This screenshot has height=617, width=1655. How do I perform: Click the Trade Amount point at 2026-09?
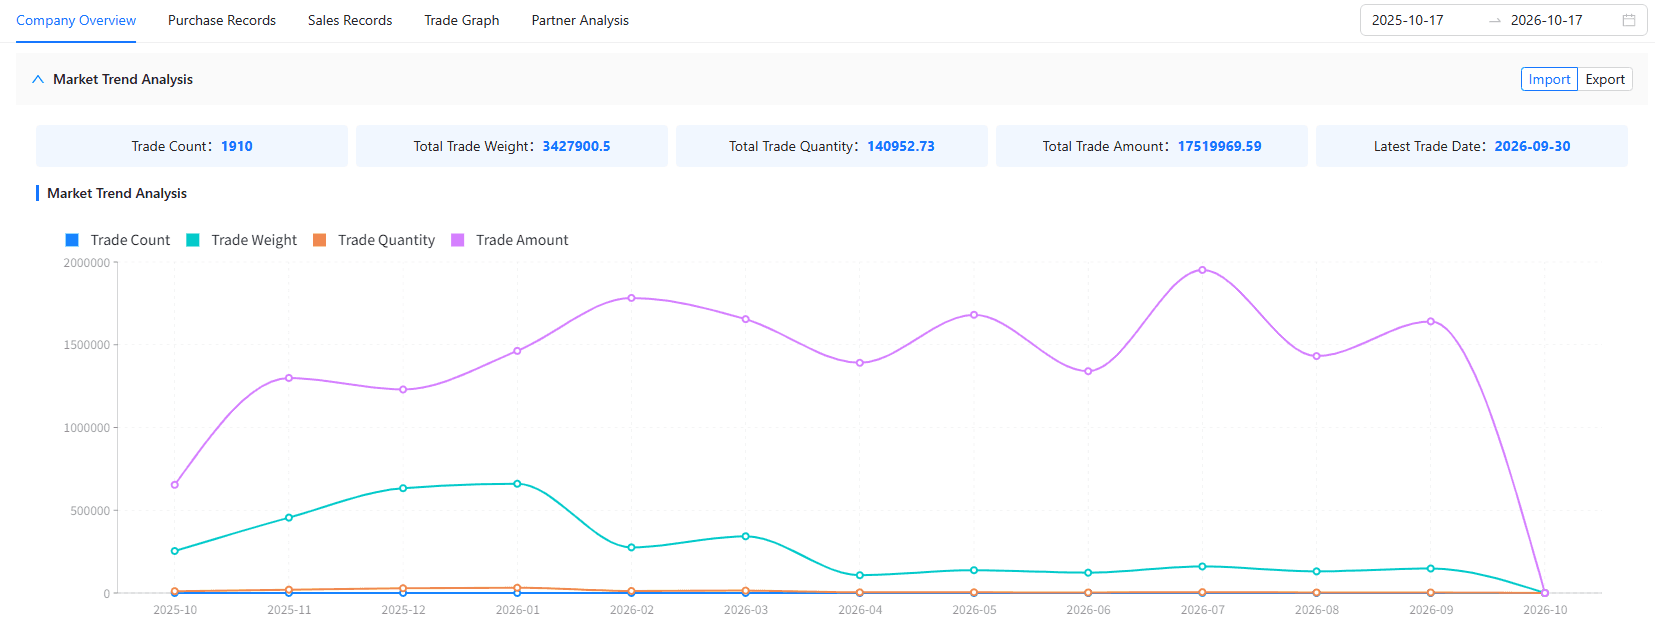pyautogui.click(x=1431, y=321)
